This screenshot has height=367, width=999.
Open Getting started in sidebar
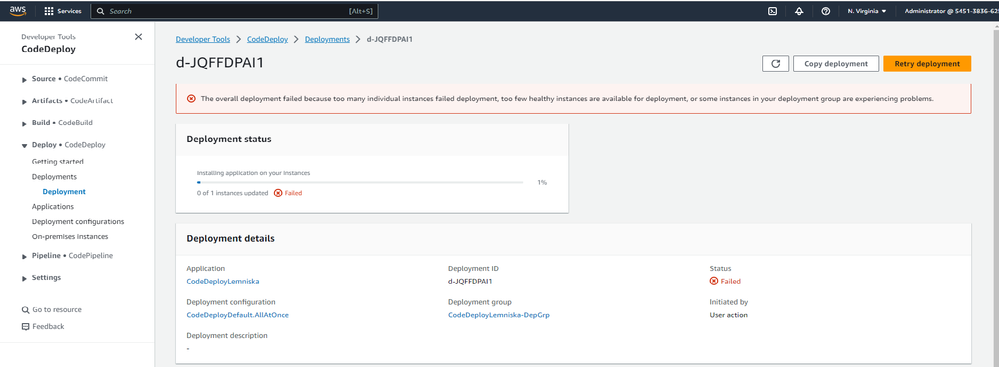[57, 162]
